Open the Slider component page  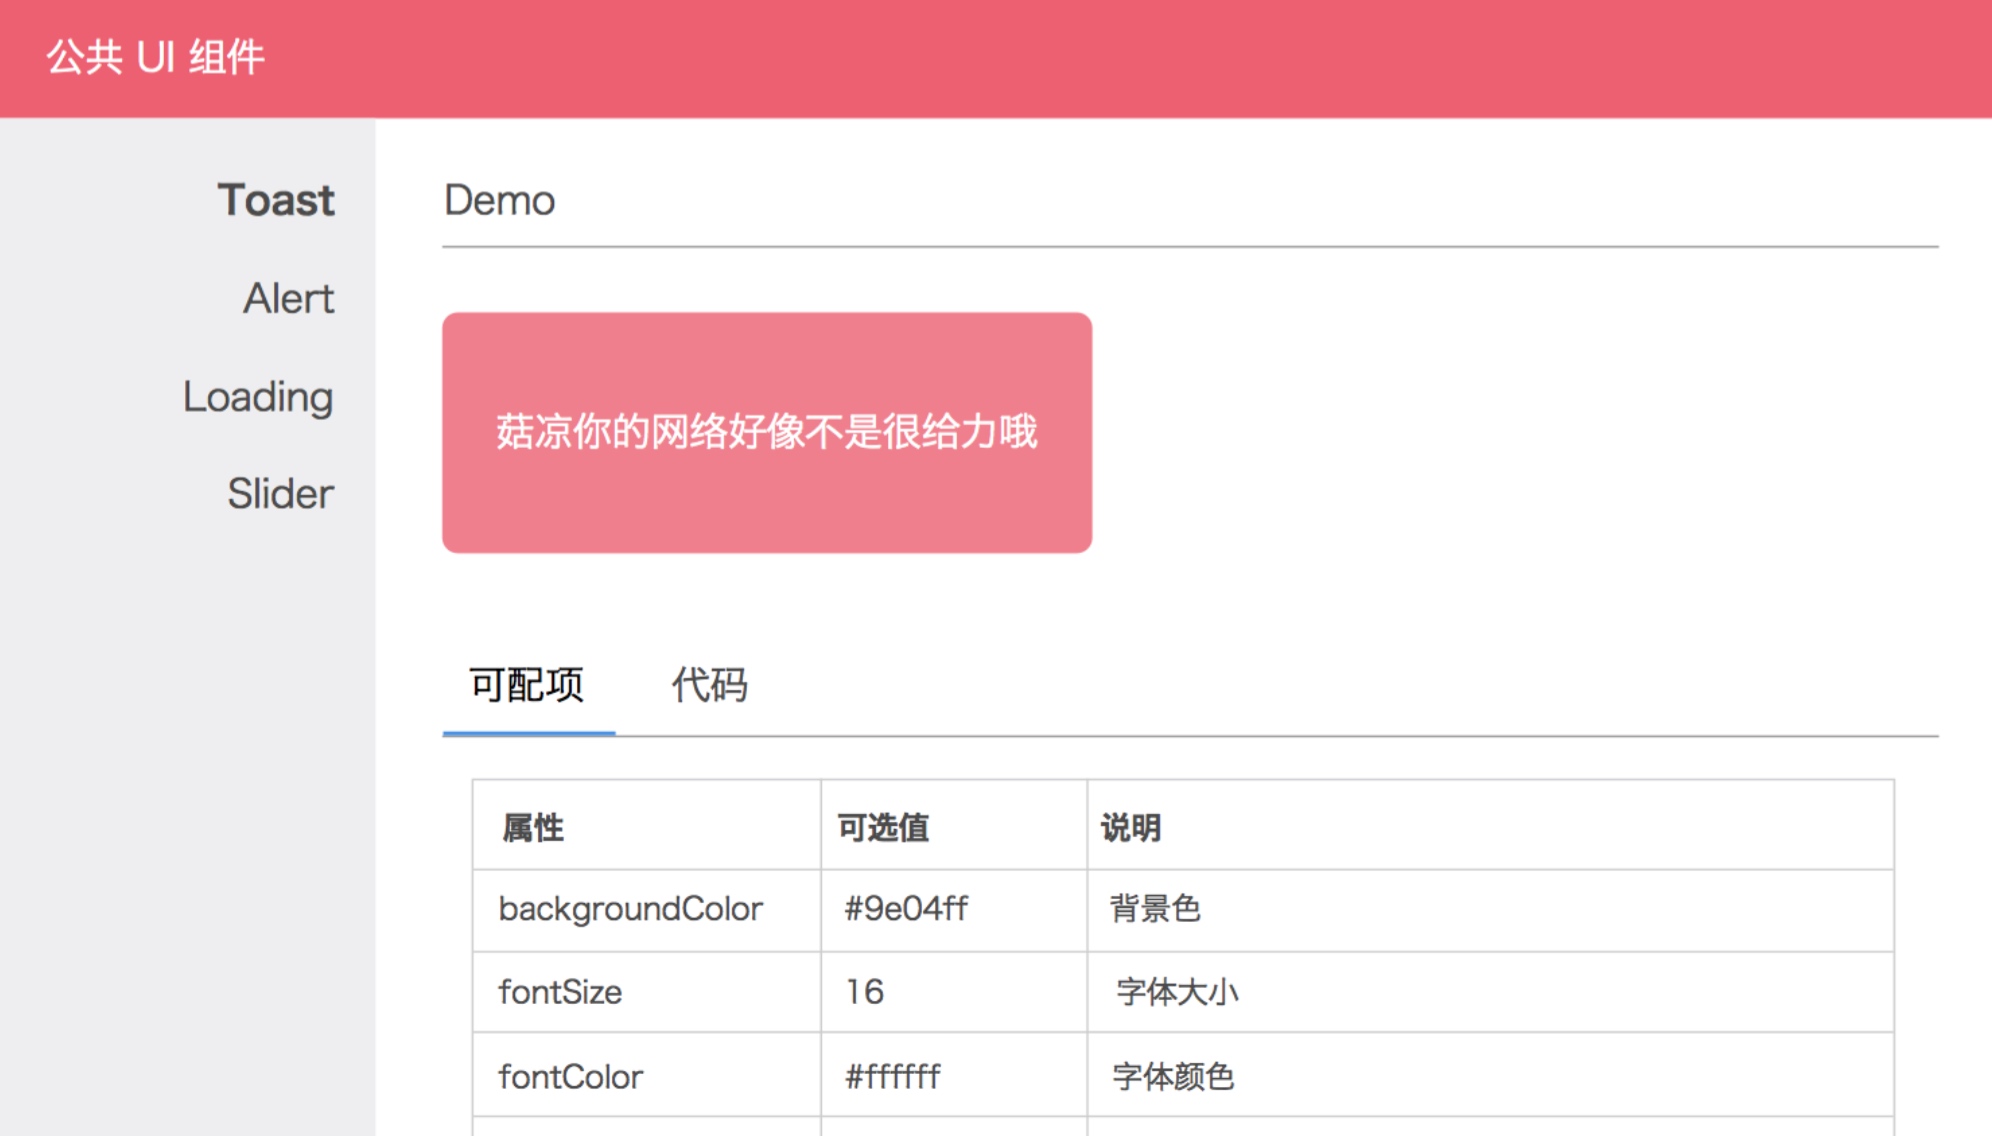coord(280,494)
